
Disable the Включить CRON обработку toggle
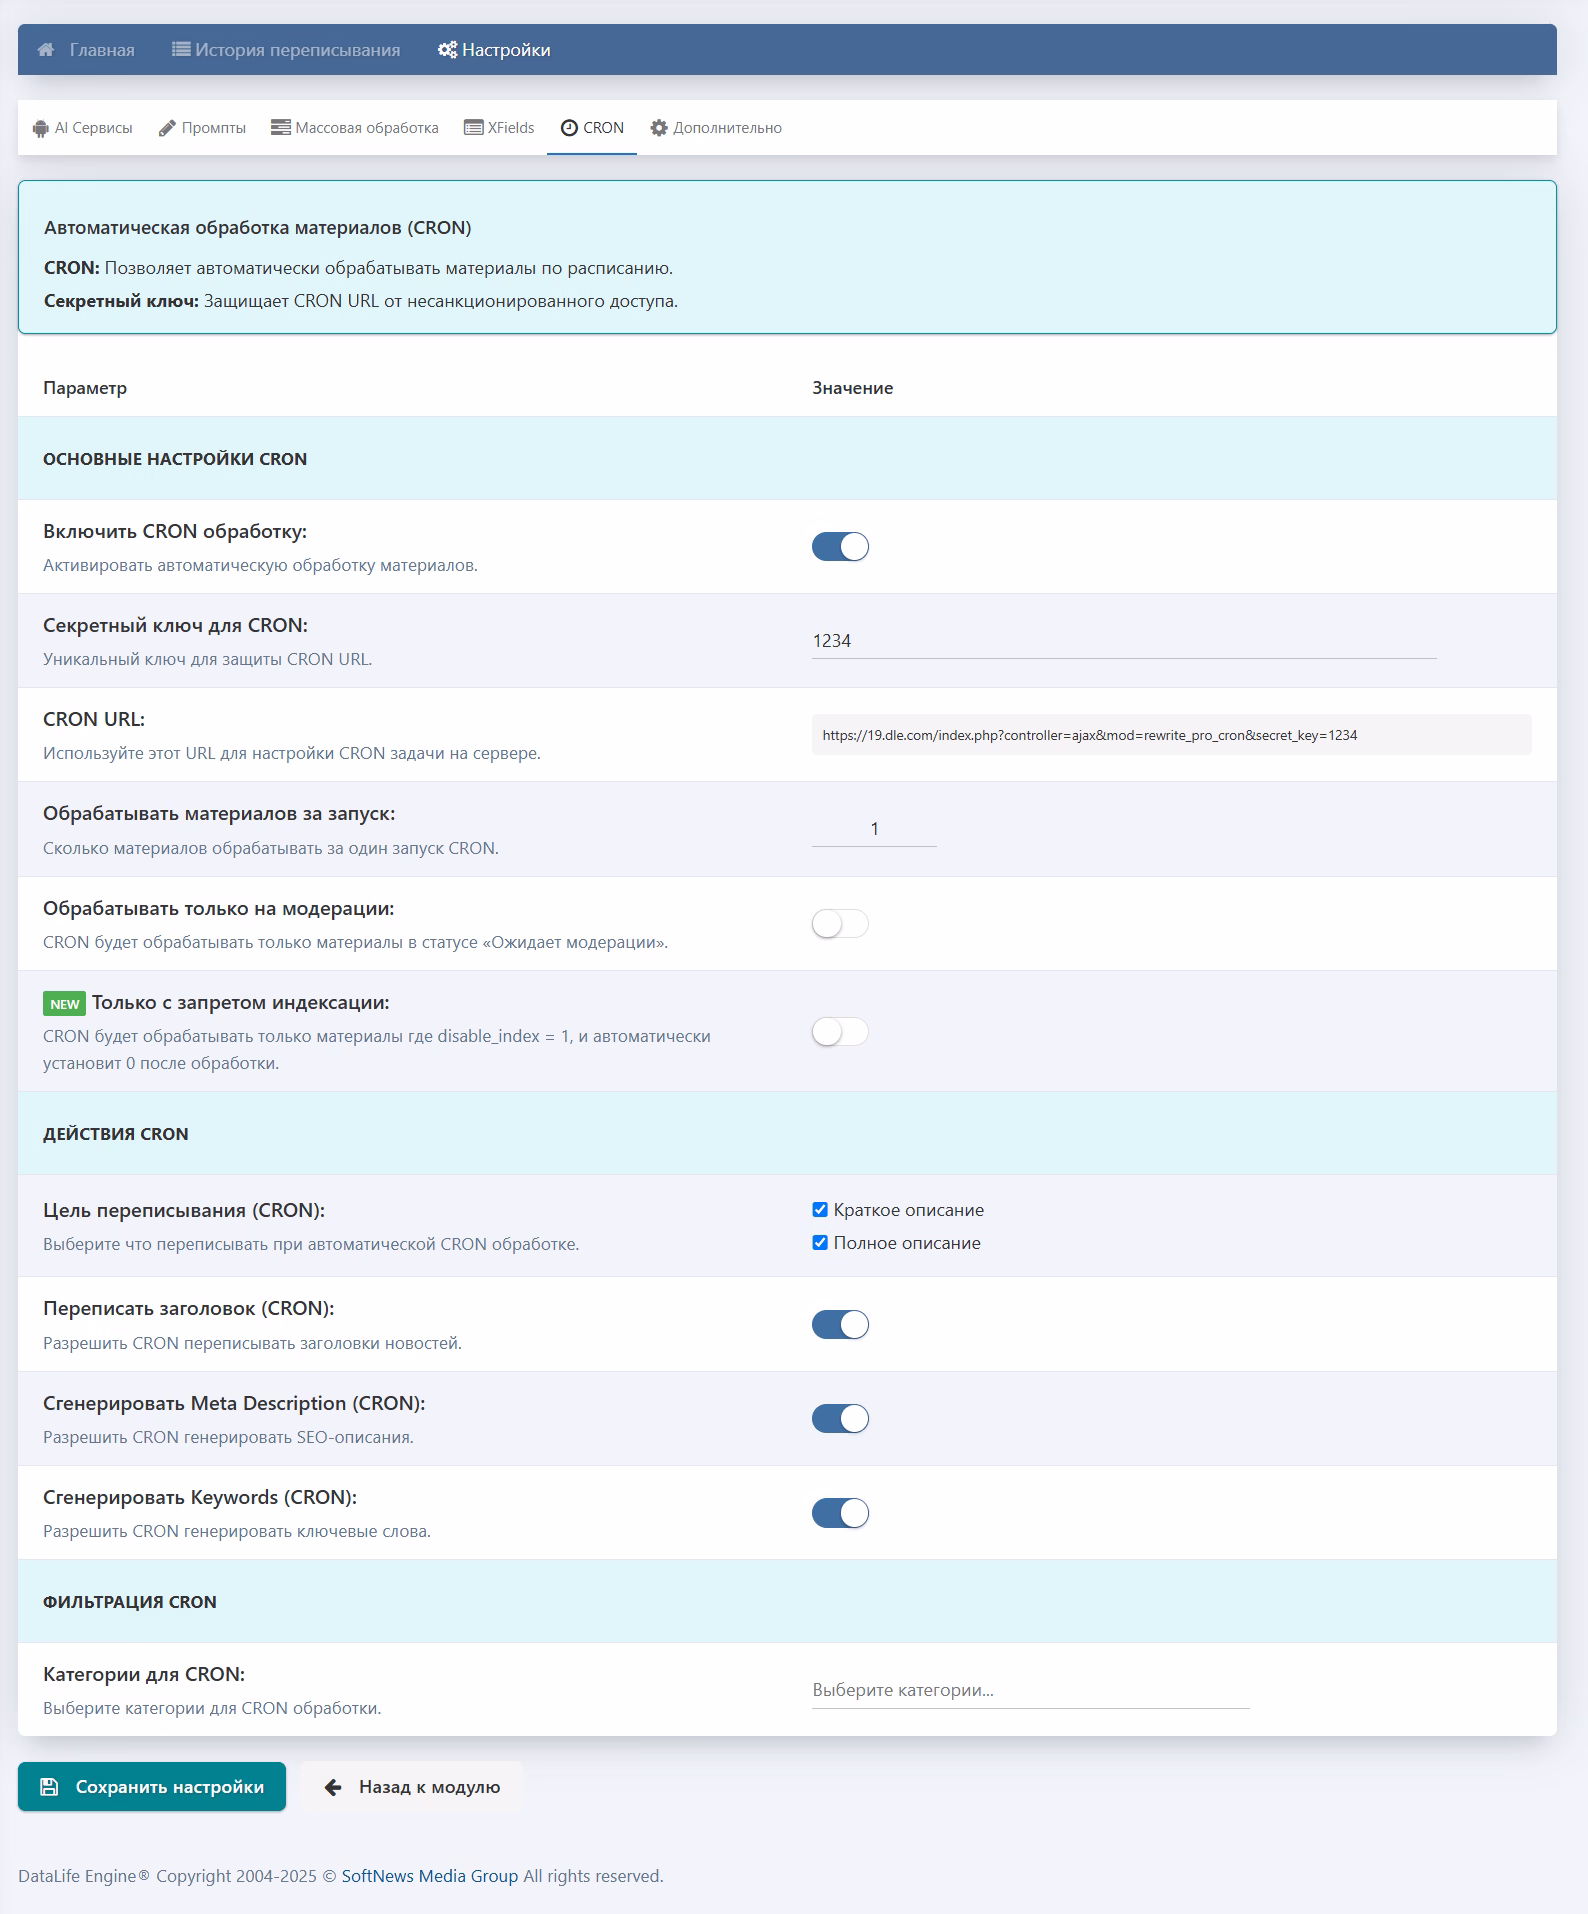coord(840,547)
